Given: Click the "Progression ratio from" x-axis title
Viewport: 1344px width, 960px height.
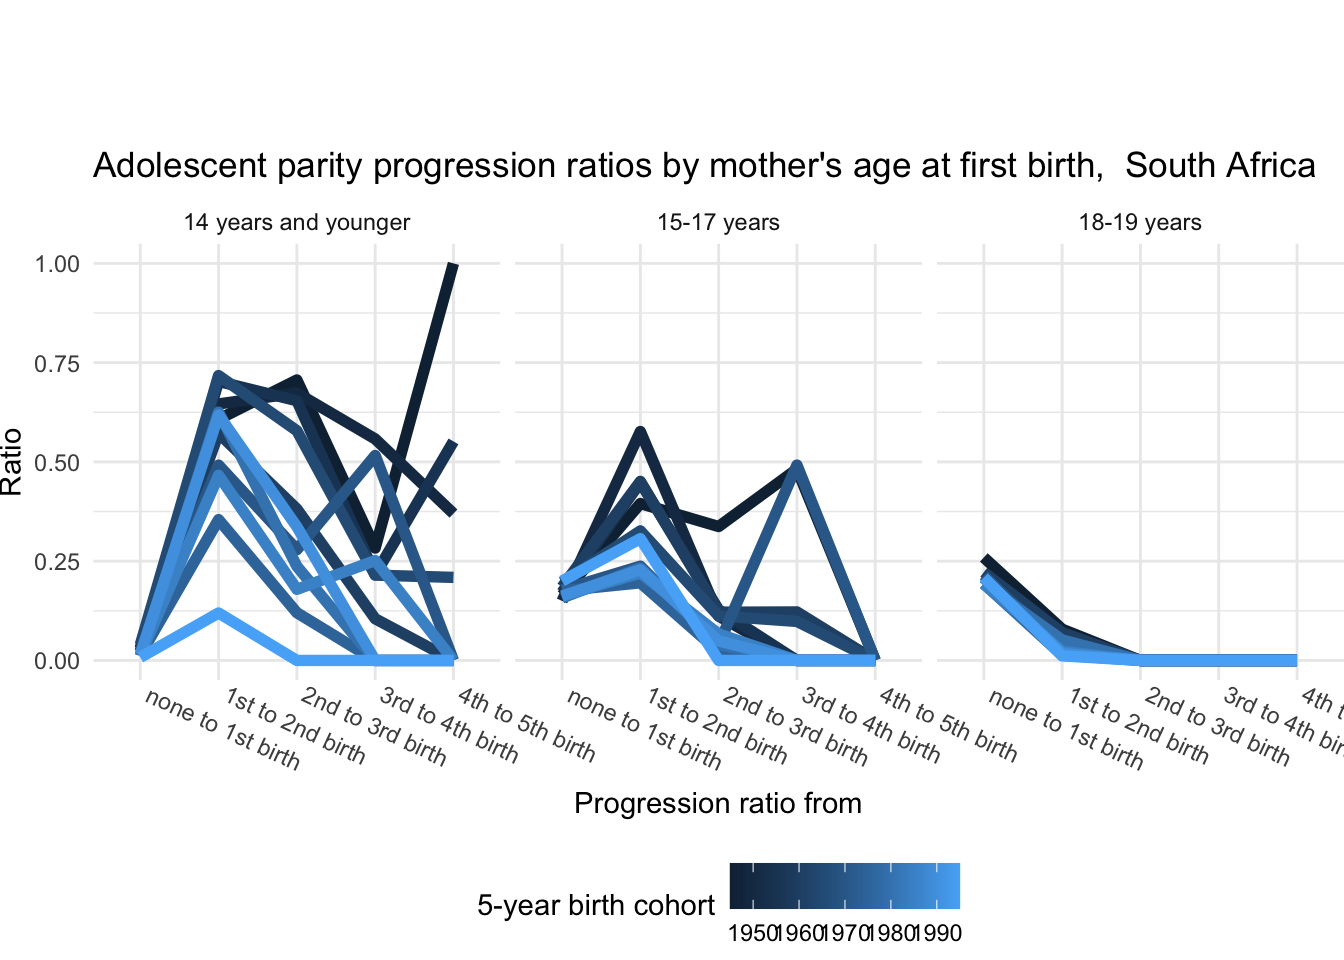Looking at the screenshot, I should pyautogui.click(x=718, y=804).
